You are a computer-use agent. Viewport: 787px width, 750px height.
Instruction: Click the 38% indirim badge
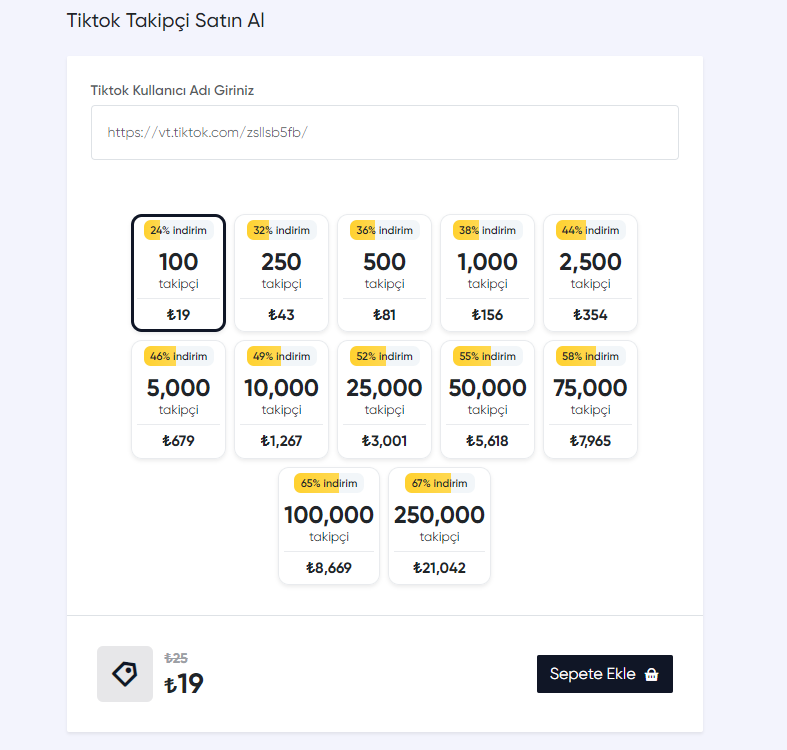pos(487,230)
